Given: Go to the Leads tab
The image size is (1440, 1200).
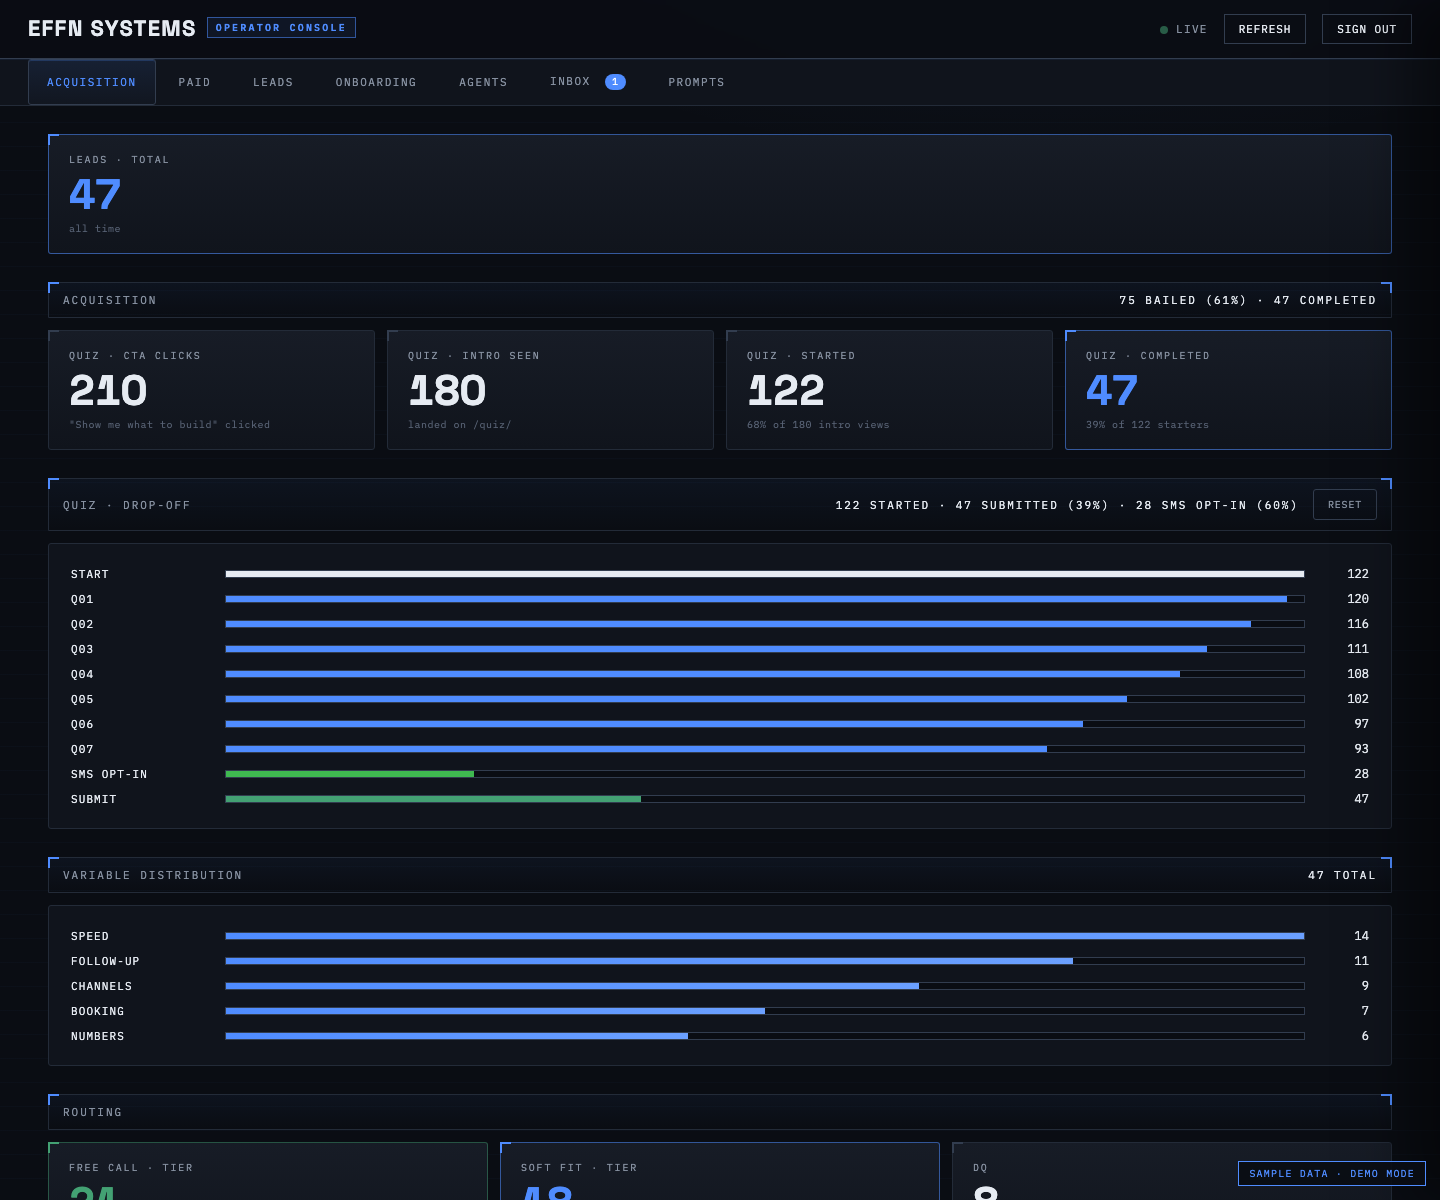Looking at the screenshot, I should pos(273,82).
